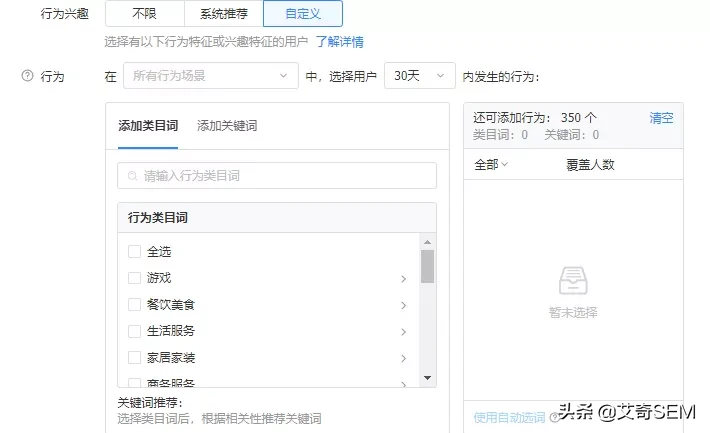This screenshot has width=710, height=433.
Task: Expand the 家居家装 category arrow
Action: coord(403,359)
